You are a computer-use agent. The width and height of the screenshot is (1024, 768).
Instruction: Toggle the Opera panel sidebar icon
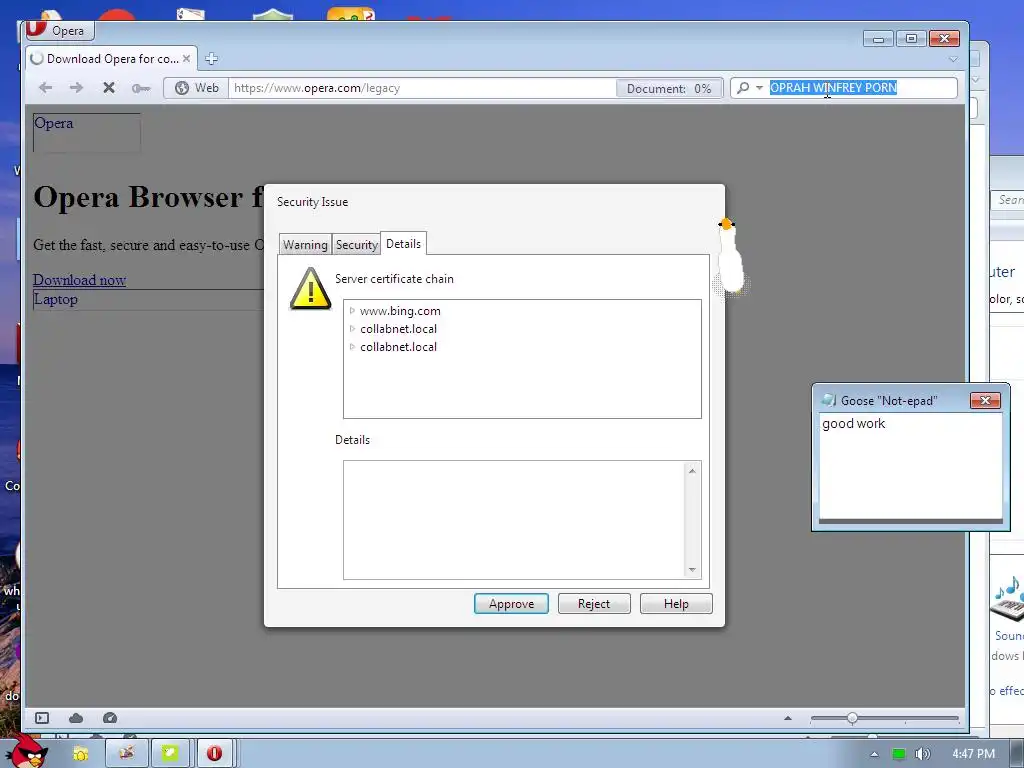coord(42,718)
